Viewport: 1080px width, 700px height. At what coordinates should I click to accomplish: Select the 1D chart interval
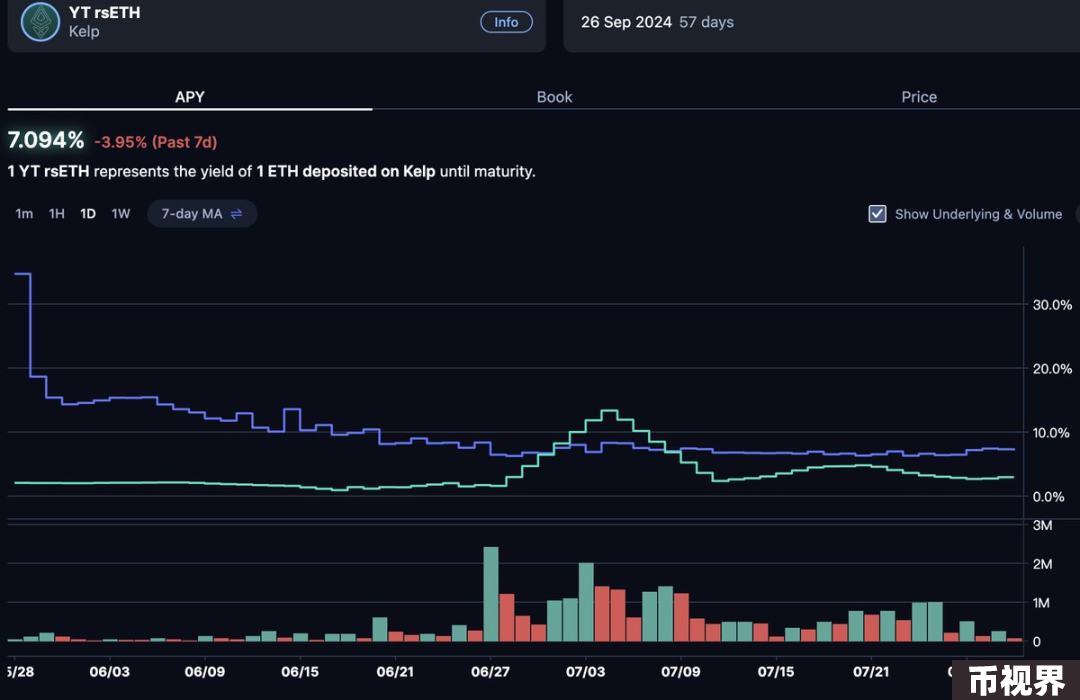pos(87,214)
